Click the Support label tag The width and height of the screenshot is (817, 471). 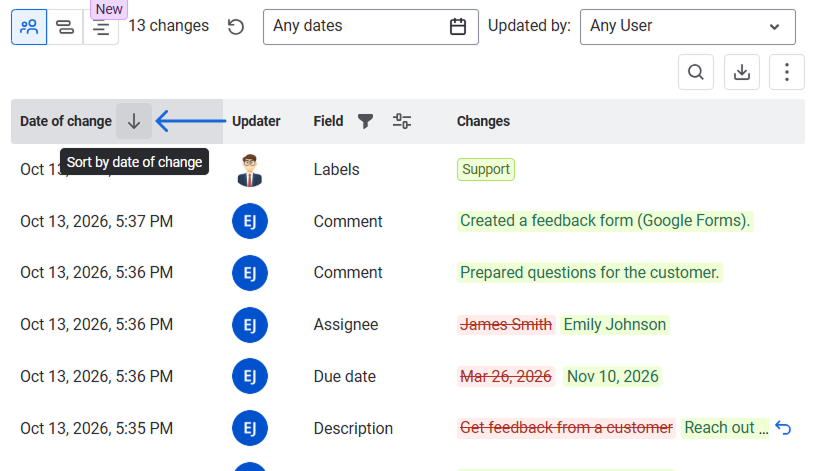(x=486, y=169)
